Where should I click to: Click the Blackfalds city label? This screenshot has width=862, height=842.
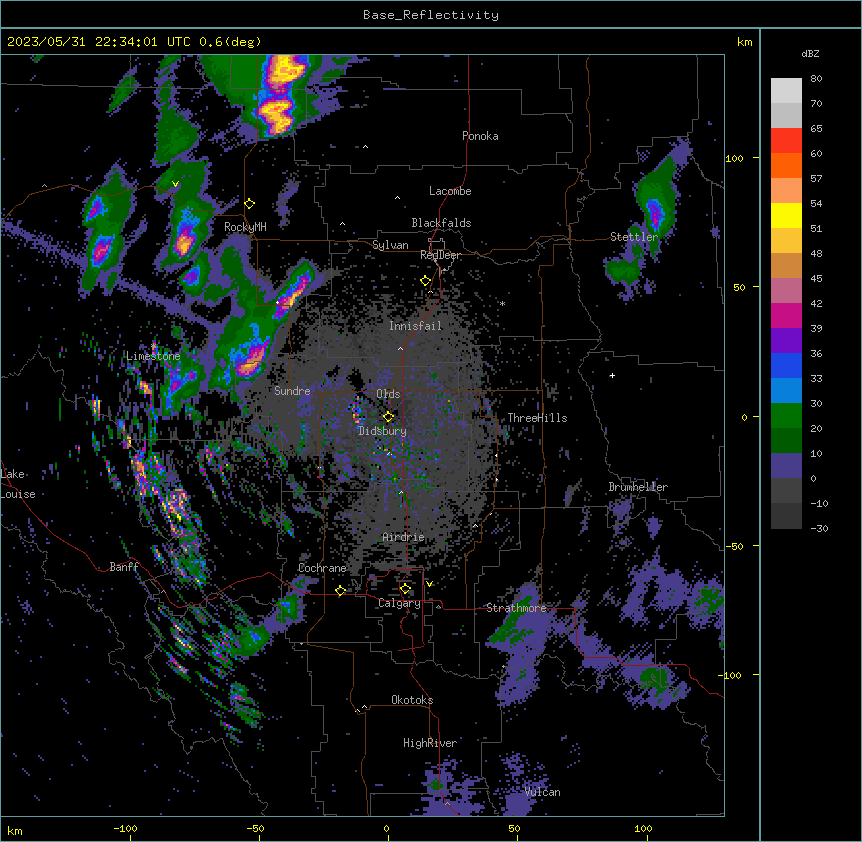(441, 223)
